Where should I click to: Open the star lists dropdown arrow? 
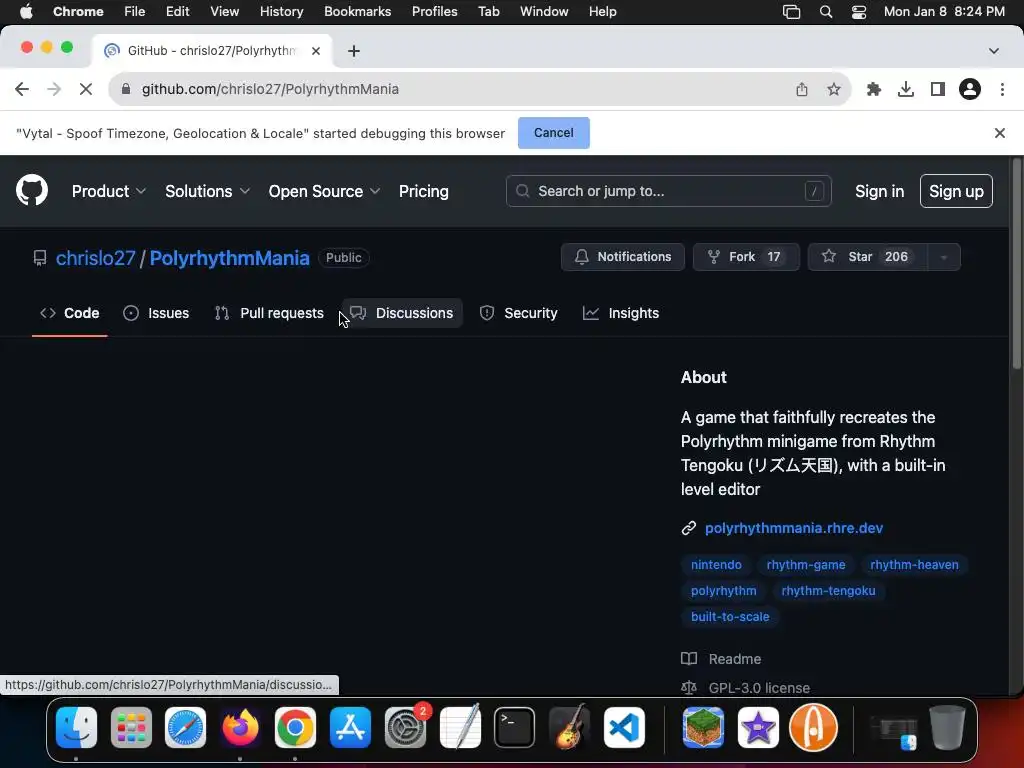[944, 257]
